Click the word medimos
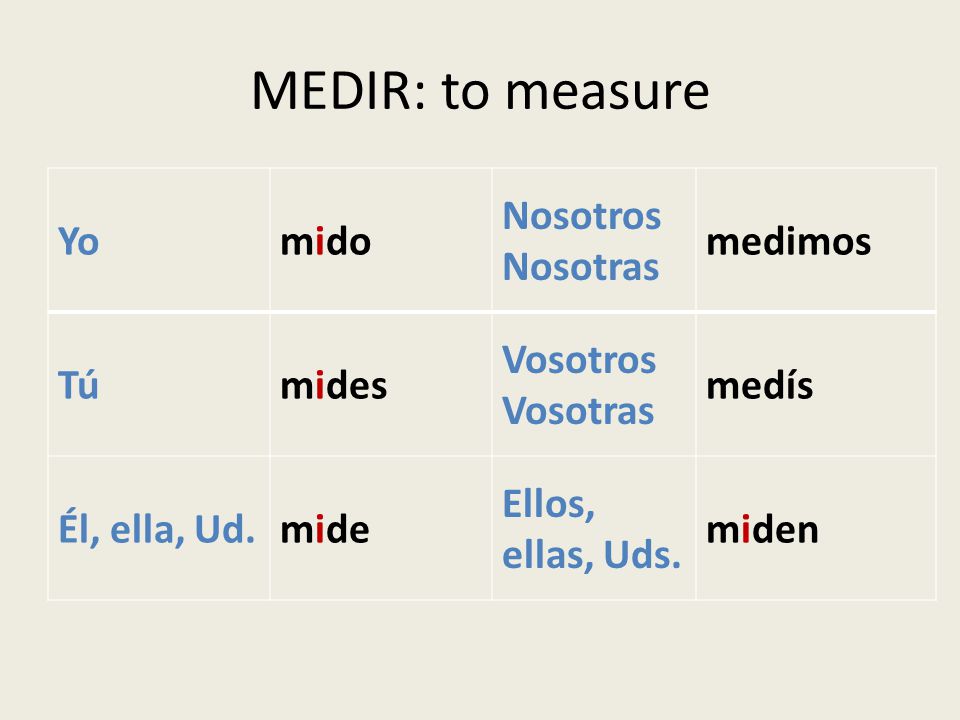 (789, 241)
